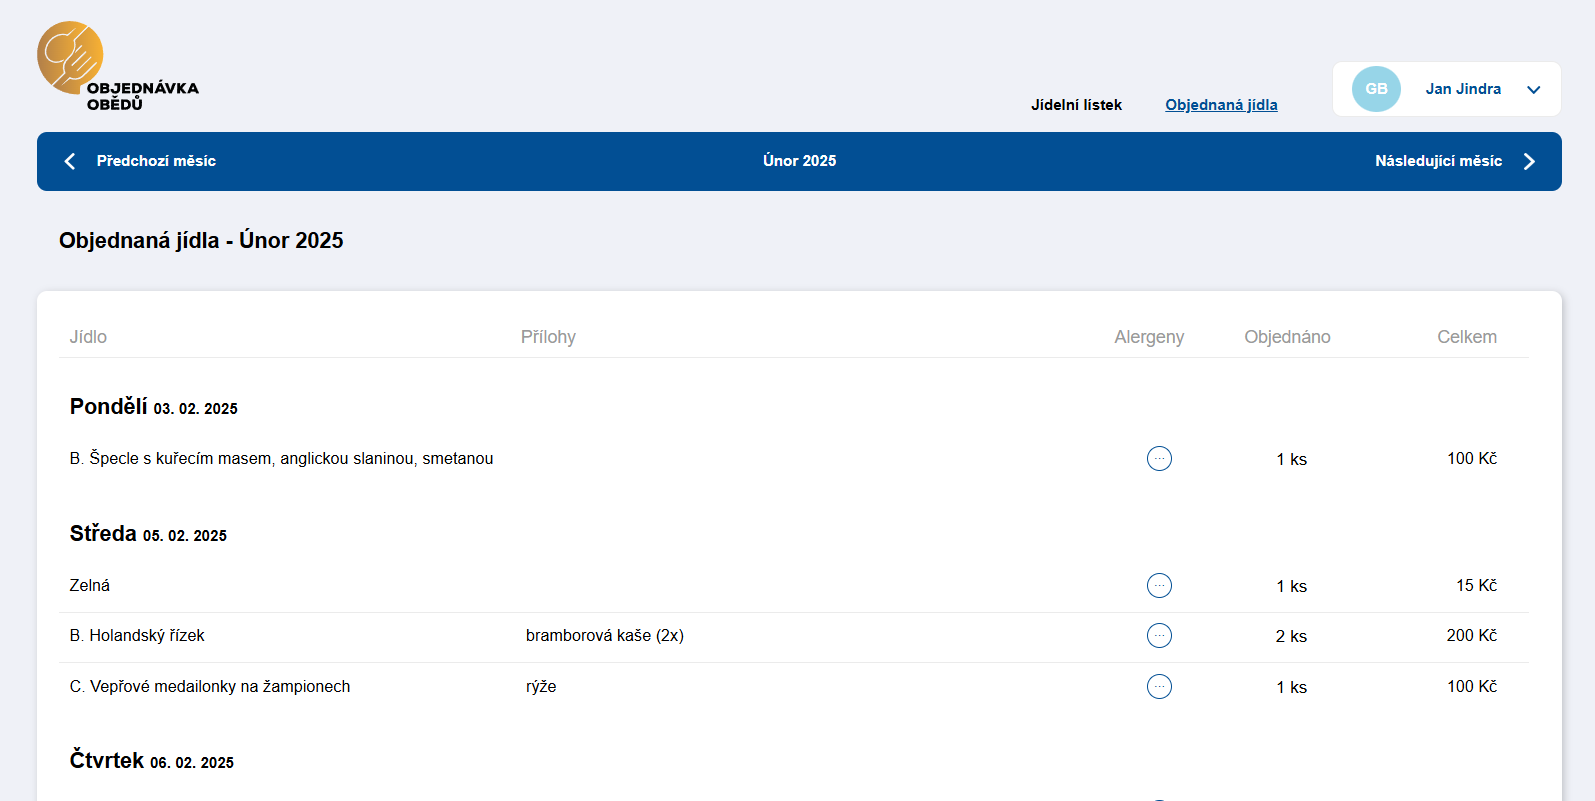Click the Únor 2025 month label
This screenshot has height=801, width=1595.
(x=799, y=161)
